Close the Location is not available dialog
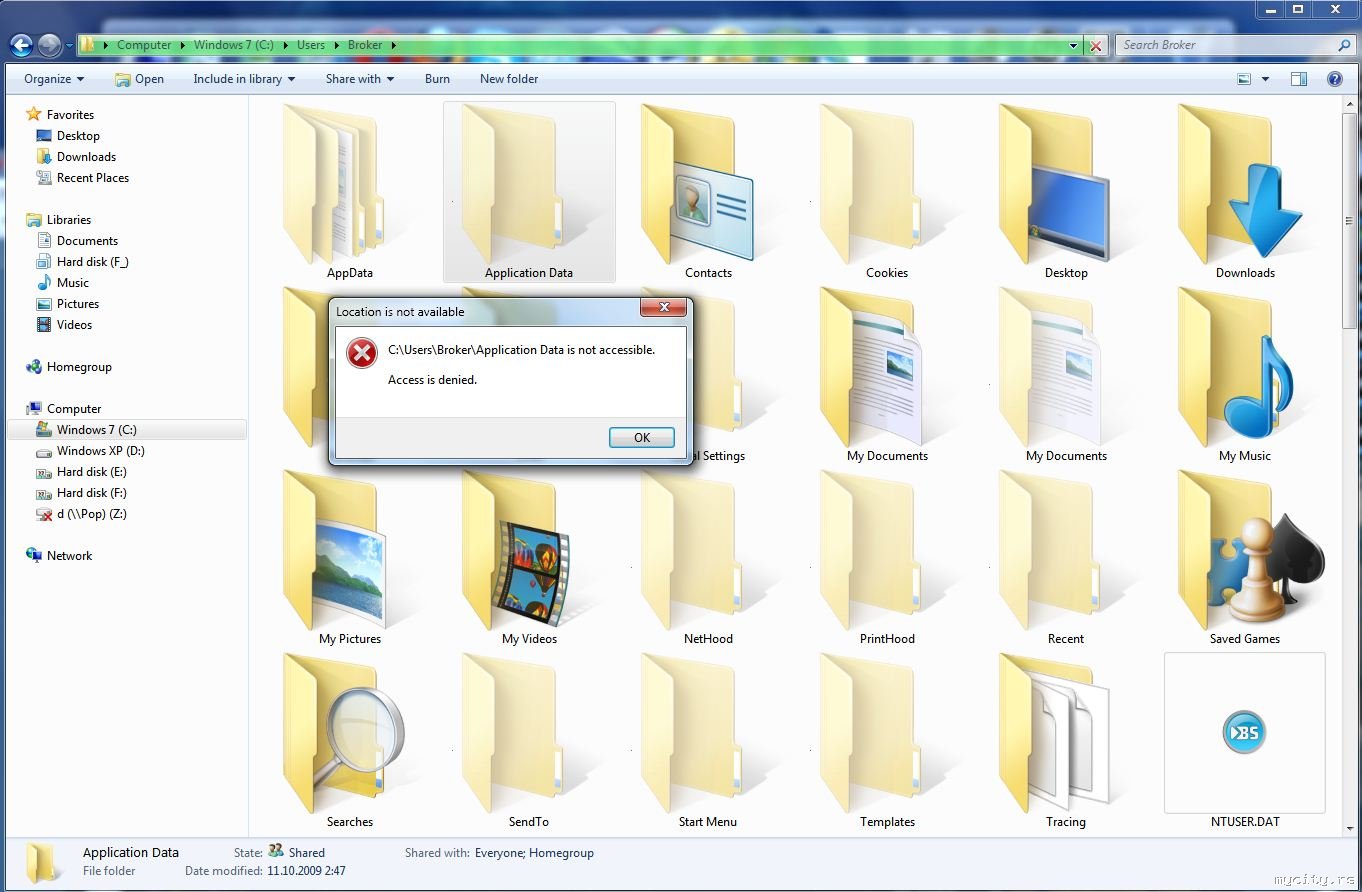The height and width of the screenshot is (892, 1362). pos(662,308)
